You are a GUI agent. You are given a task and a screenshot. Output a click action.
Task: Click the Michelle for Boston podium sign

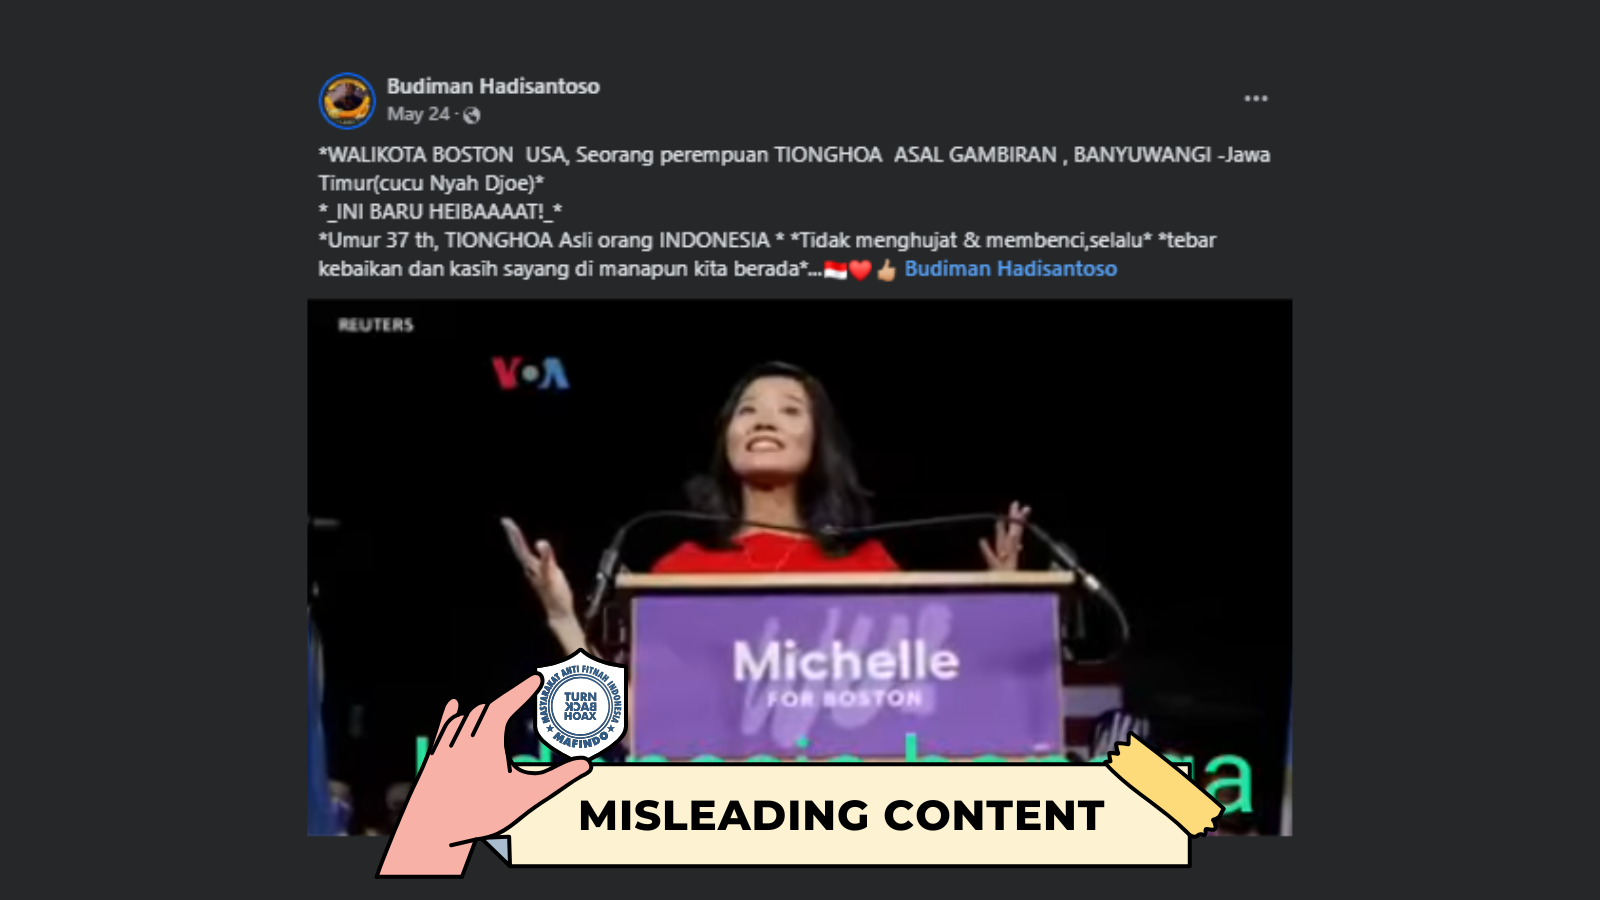(846, 670)
